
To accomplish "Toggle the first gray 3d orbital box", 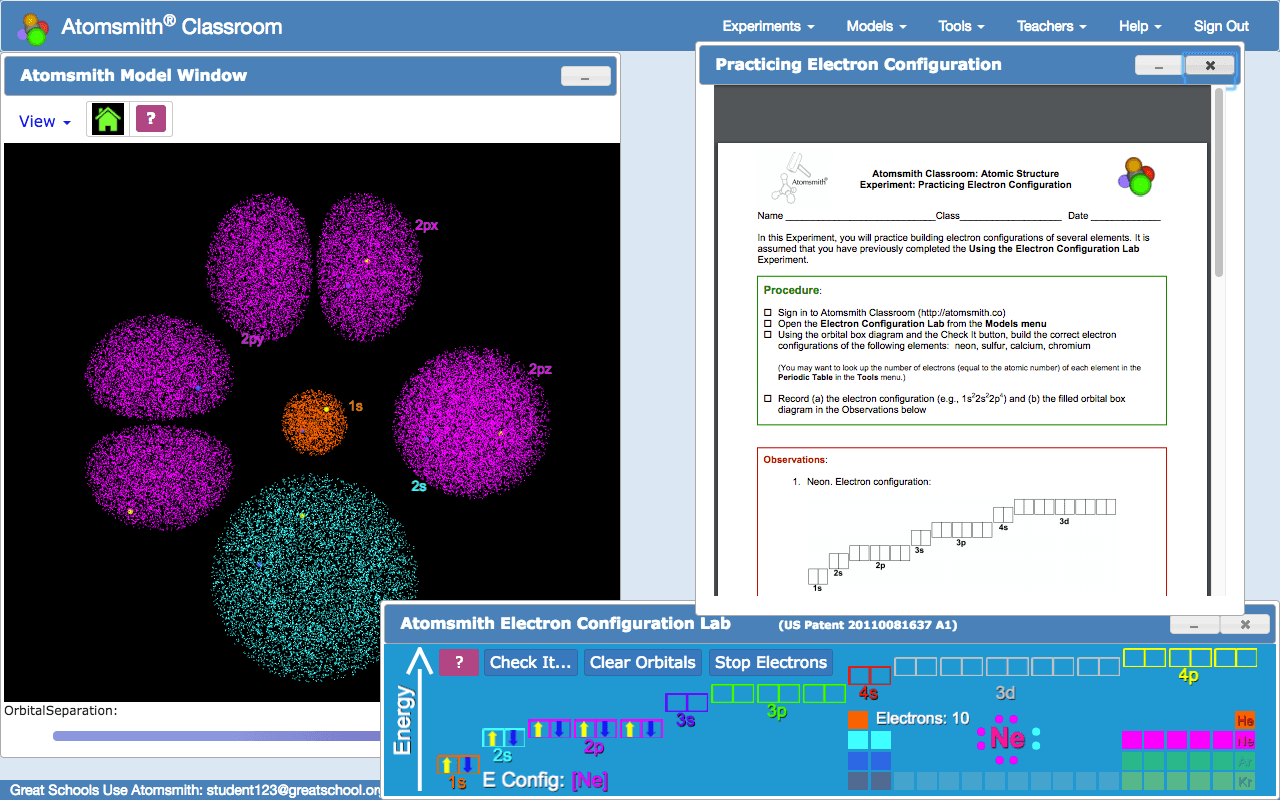I will click(915, 666).
